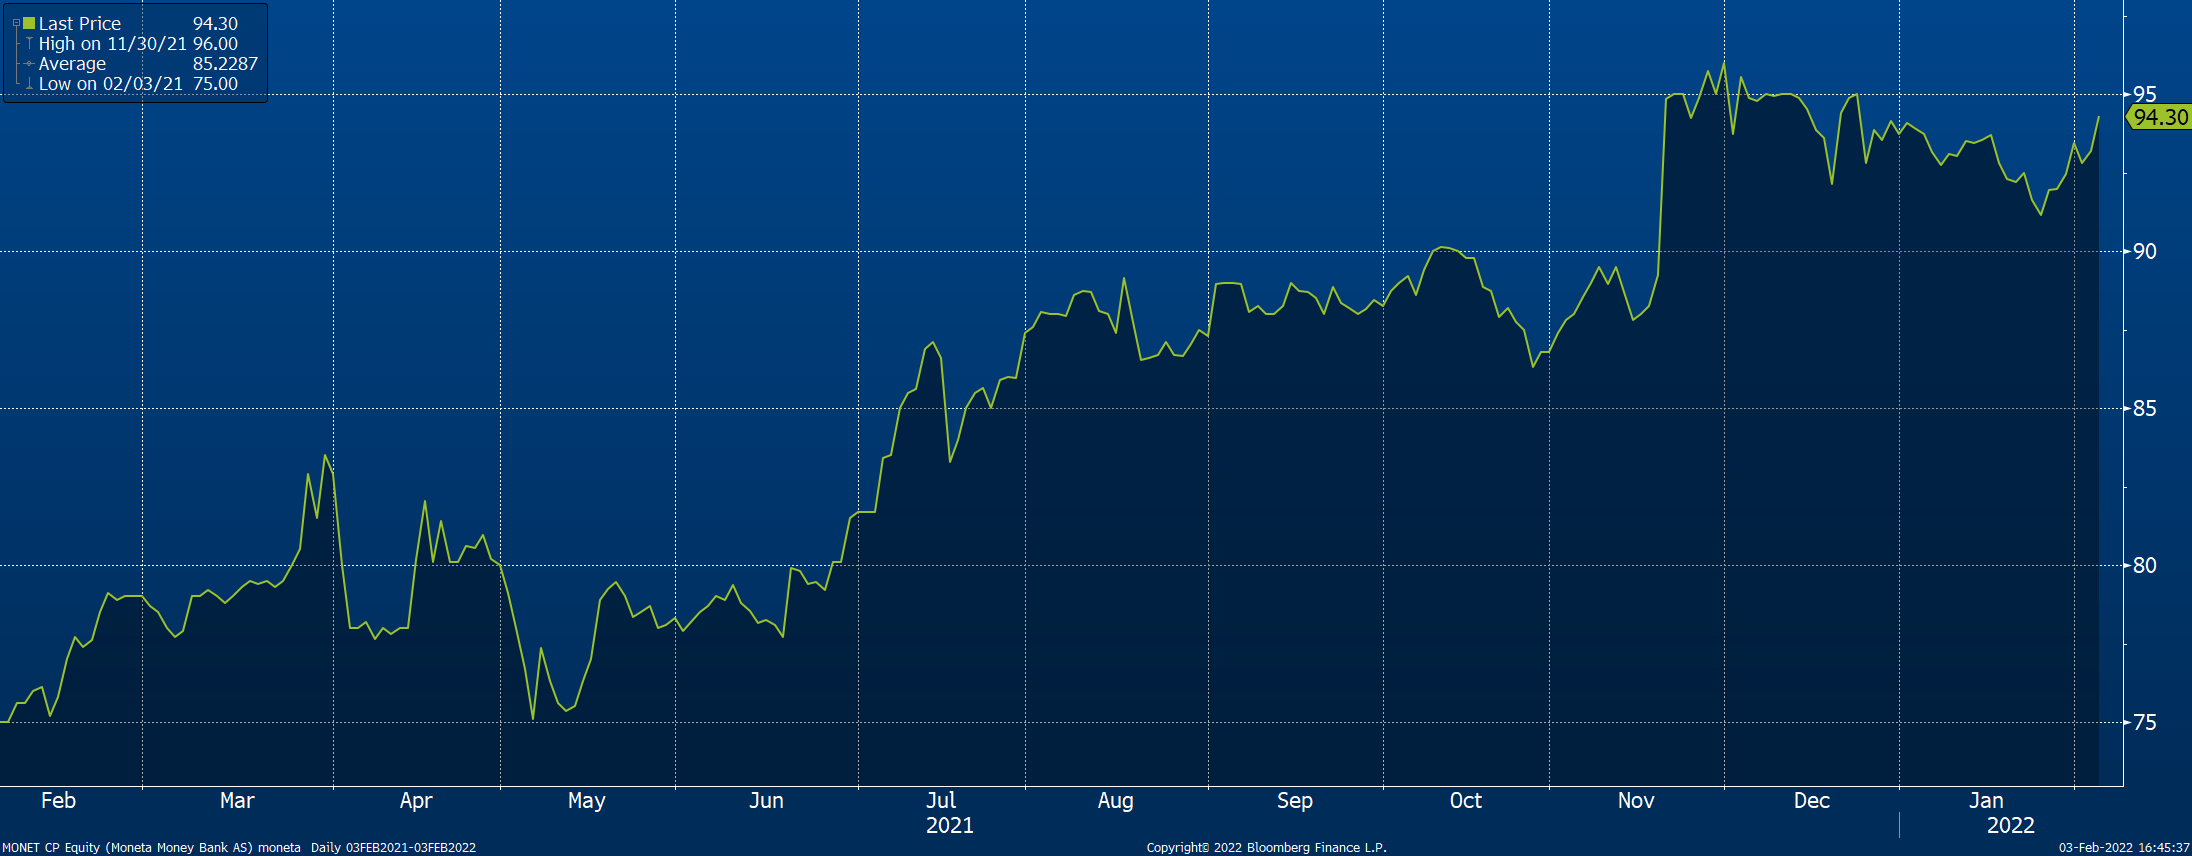Select 'High on 11/30/21' legend row
The width and height of the screenshot is (2192, 856).
point(112,44)
